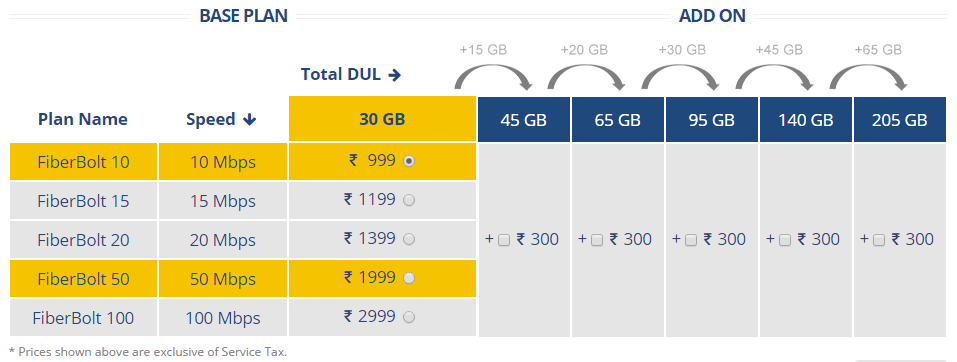Viewport: 957px width, 362px height.
Task: Click the 205 GB column header
Action: tap(900, 120)
